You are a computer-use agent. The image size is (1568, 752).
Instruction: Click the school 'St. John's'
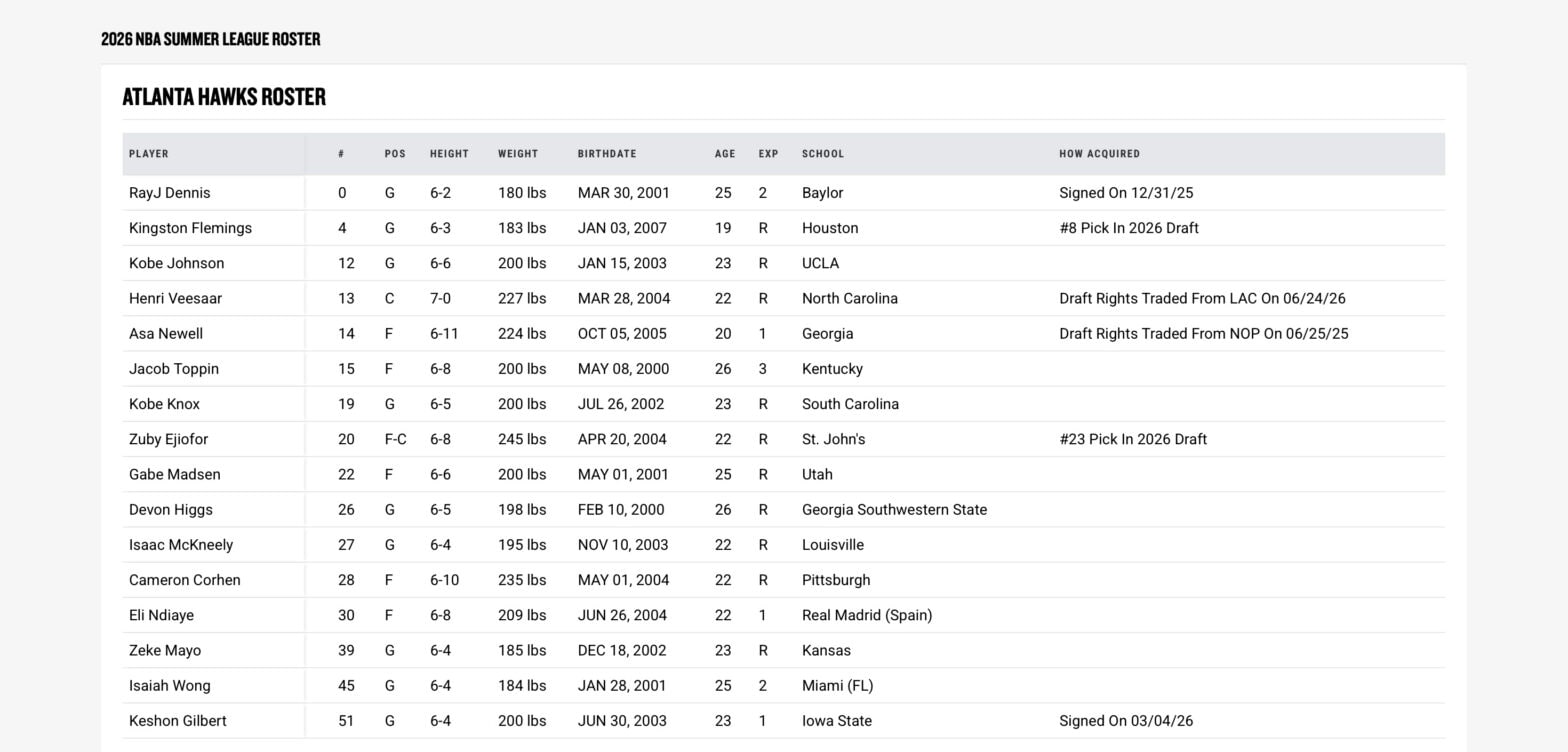[833, 439]
